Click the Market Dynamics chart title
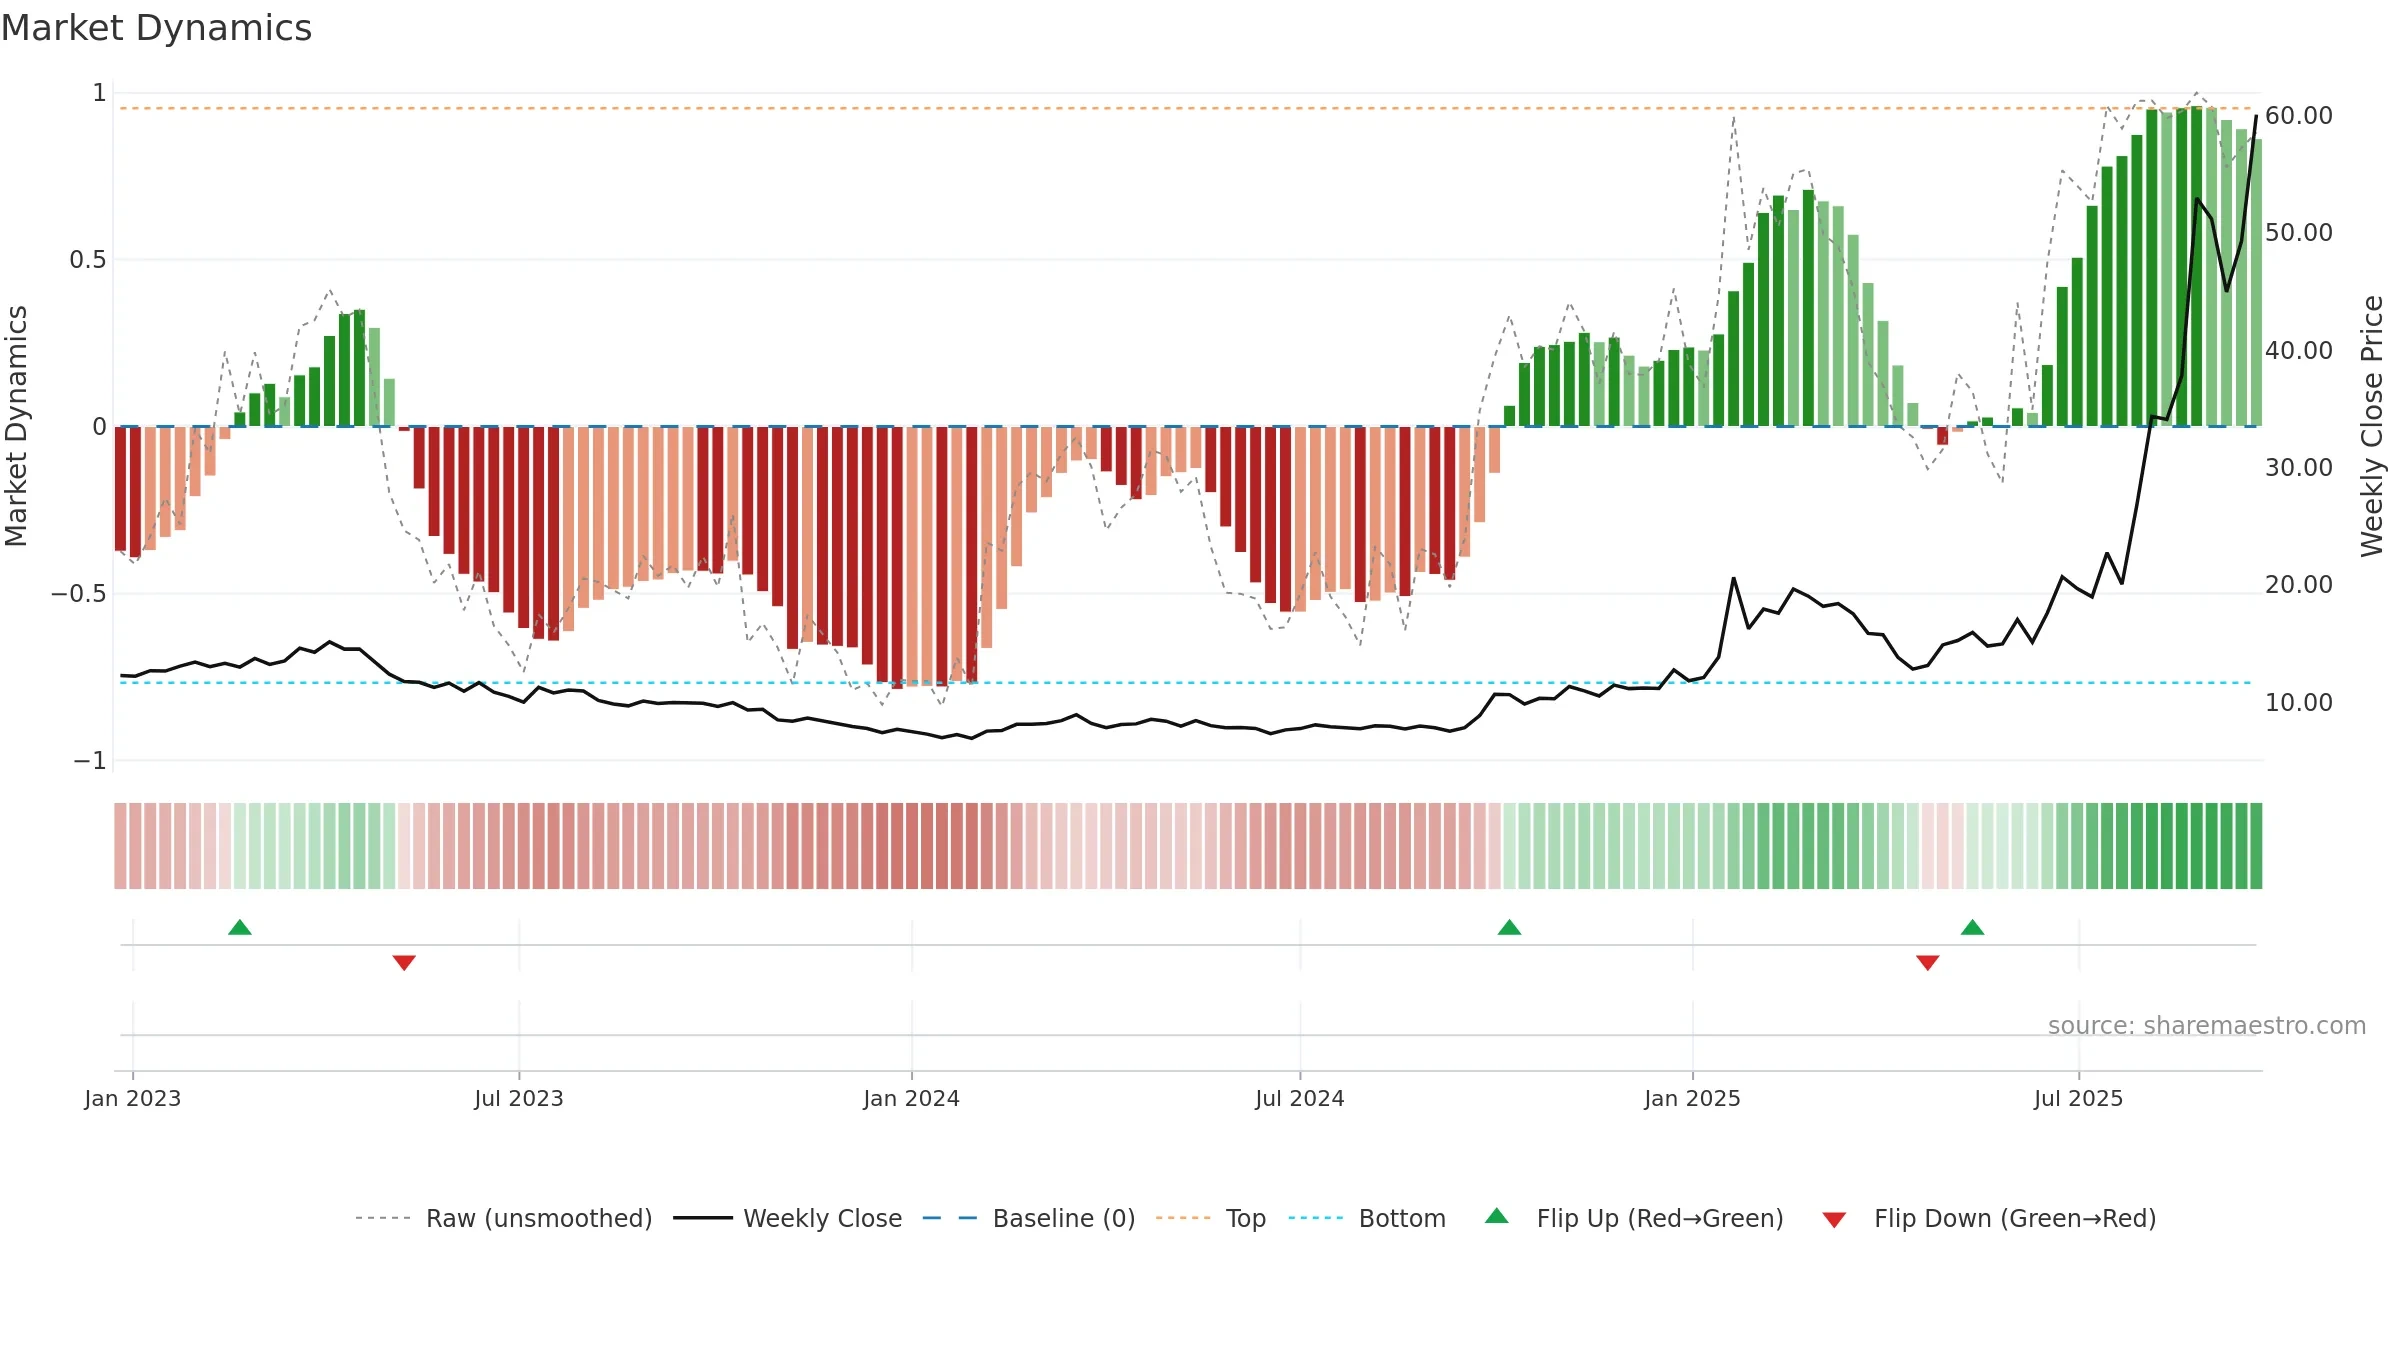This screenshot has height=1350, width=2400. (x=156, y=28)
